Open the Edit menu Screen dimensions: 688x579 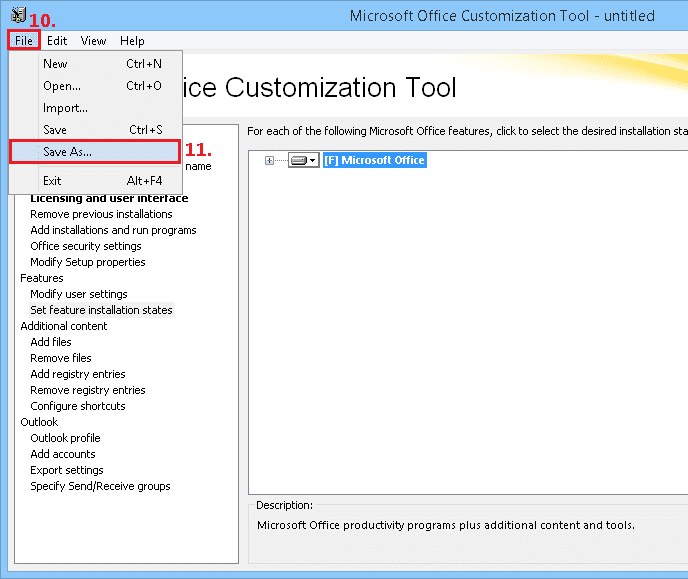[57, 41]
